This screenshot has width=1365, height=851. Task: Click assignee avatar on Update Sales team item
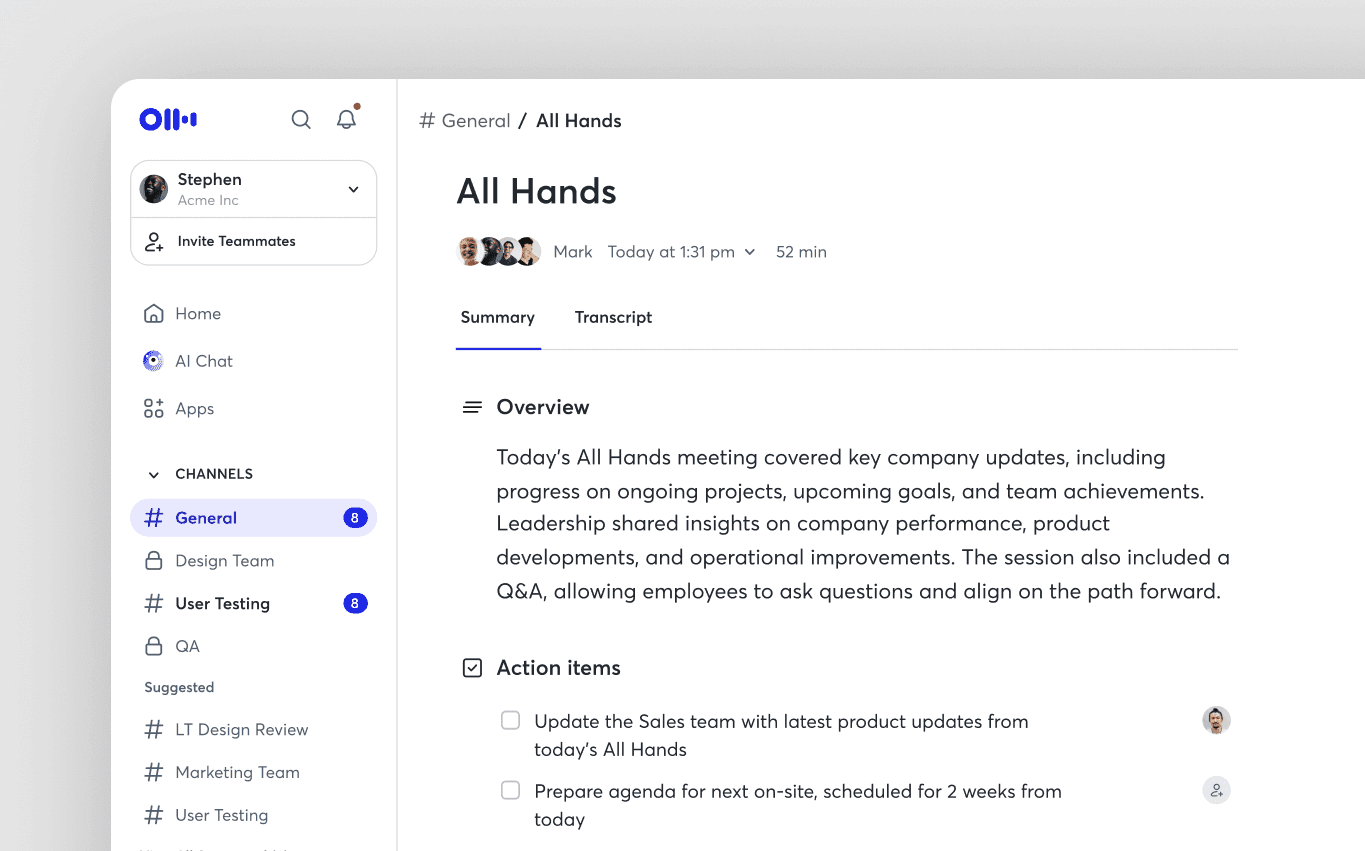point(1216,721)
